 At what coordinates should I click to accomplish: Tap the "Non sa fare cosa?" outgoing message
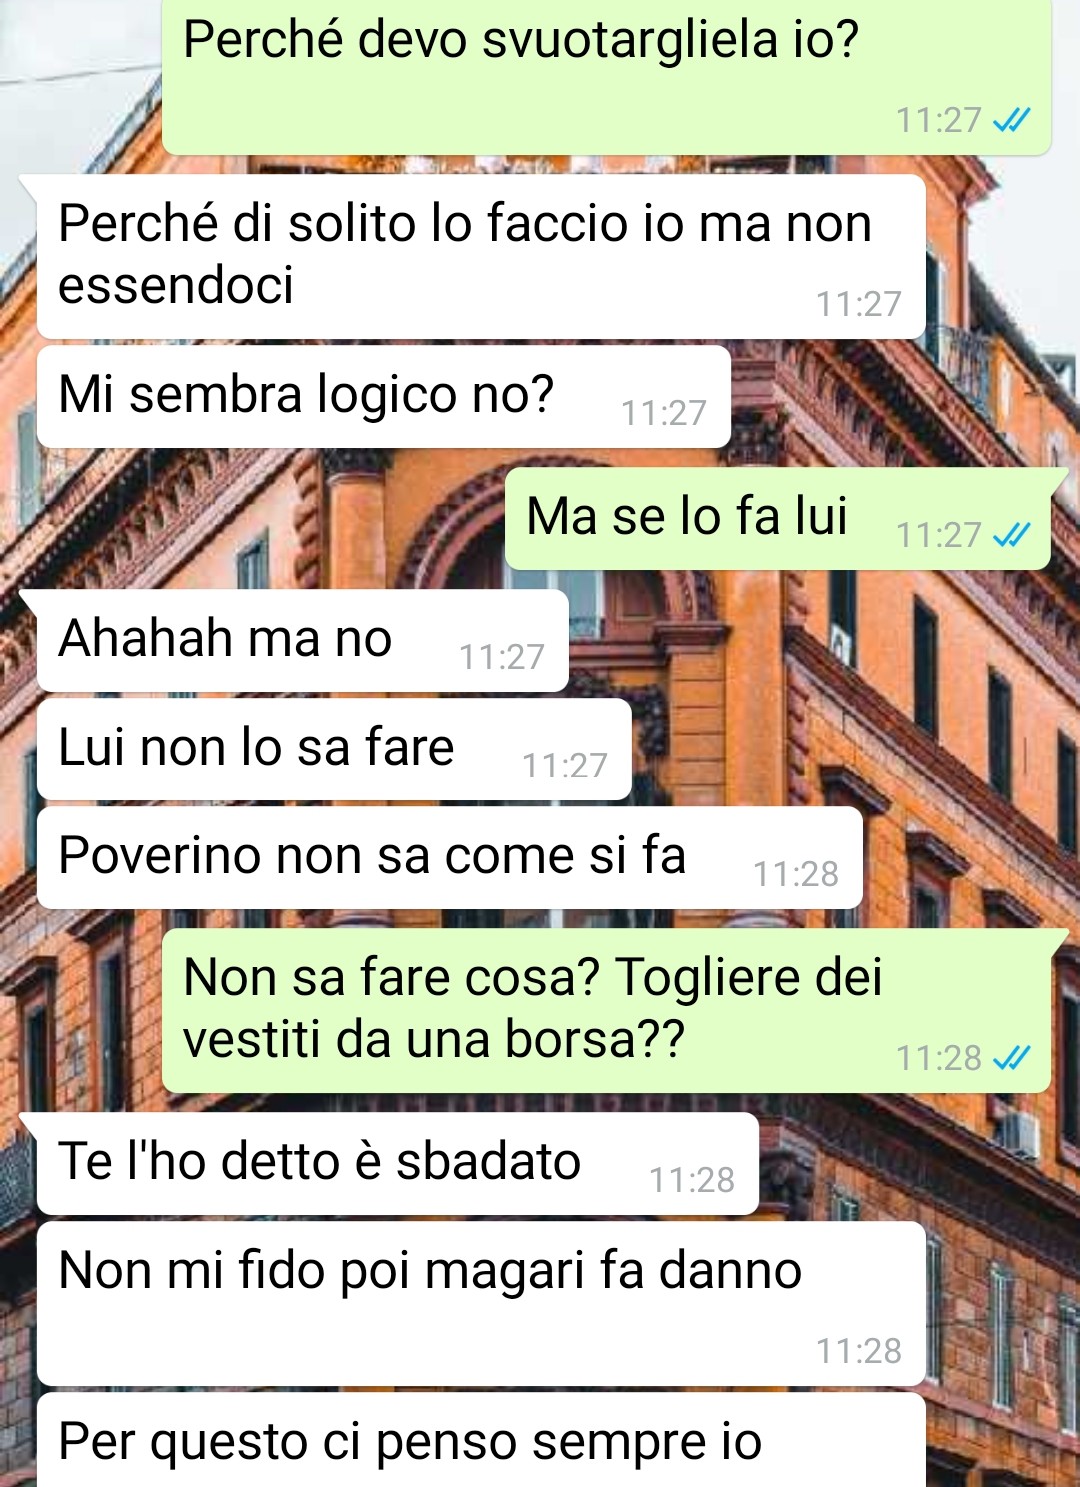(606, 1010)
